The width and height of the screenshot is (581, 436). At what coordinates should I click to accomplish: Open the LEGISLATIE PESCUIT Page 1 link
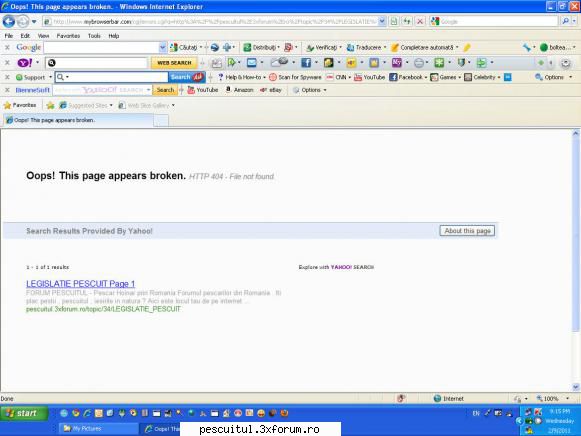click(80, 284)
